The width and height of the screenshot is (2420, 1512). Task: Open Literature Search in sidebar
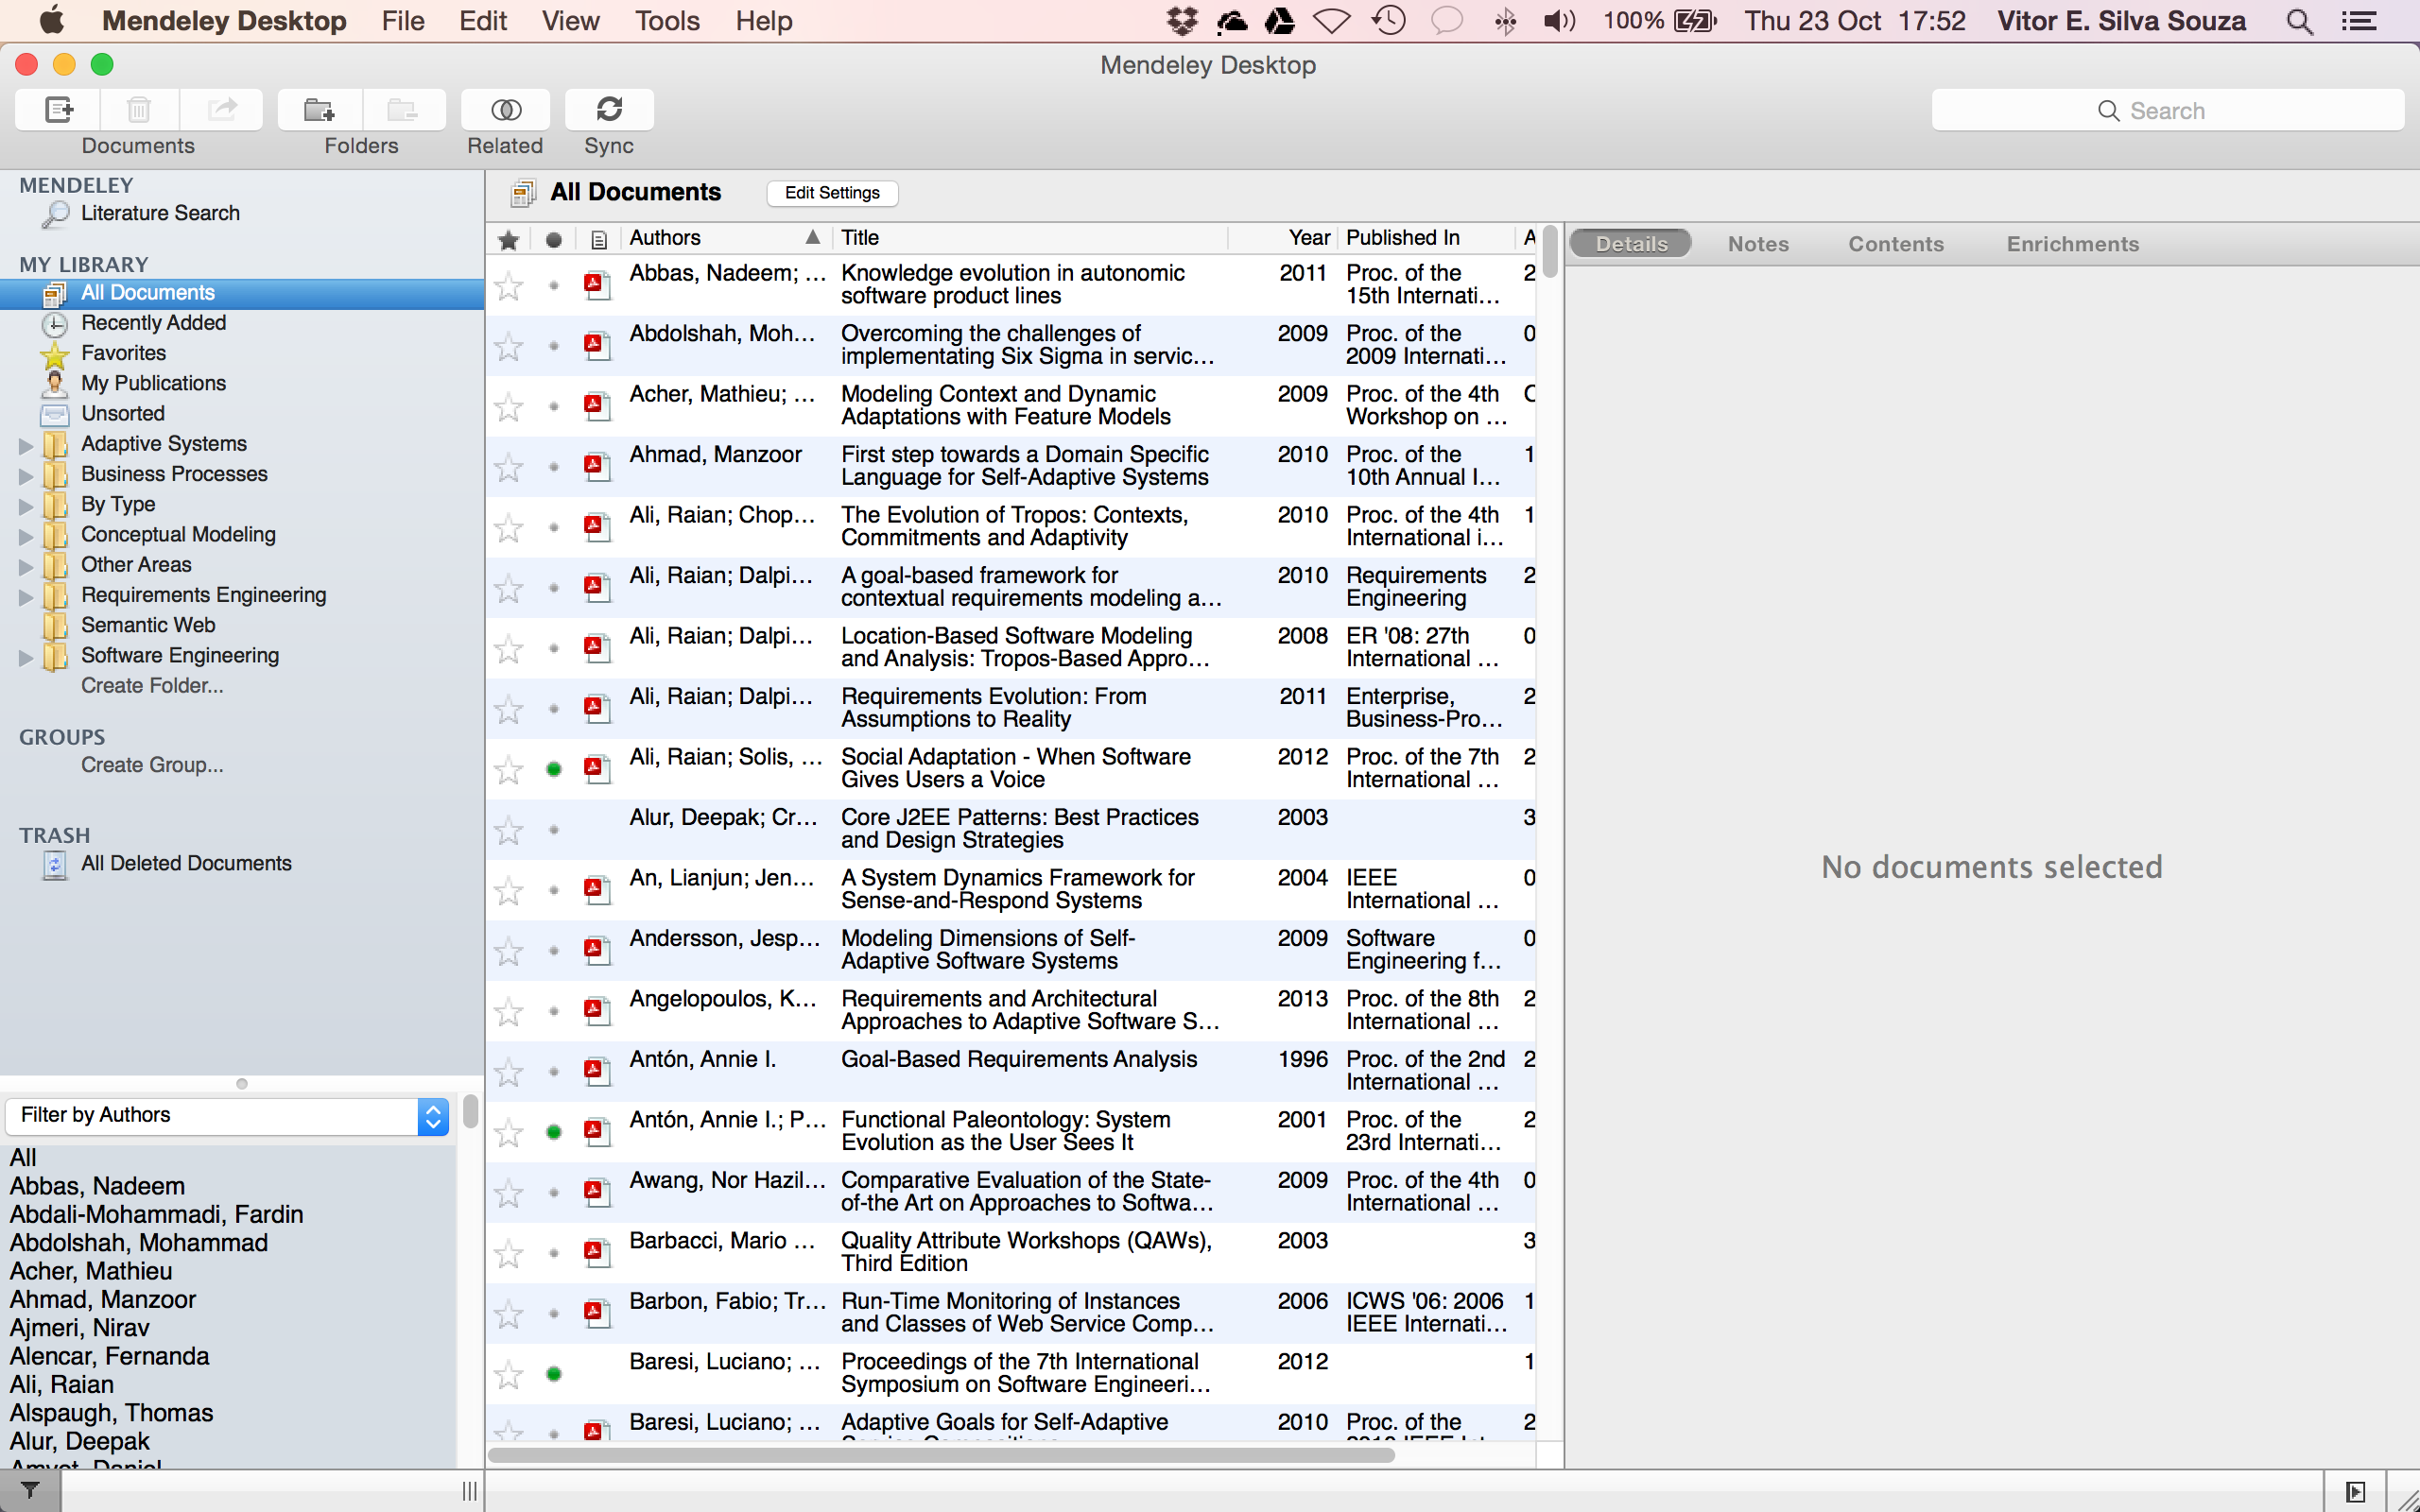pos(160,213)
